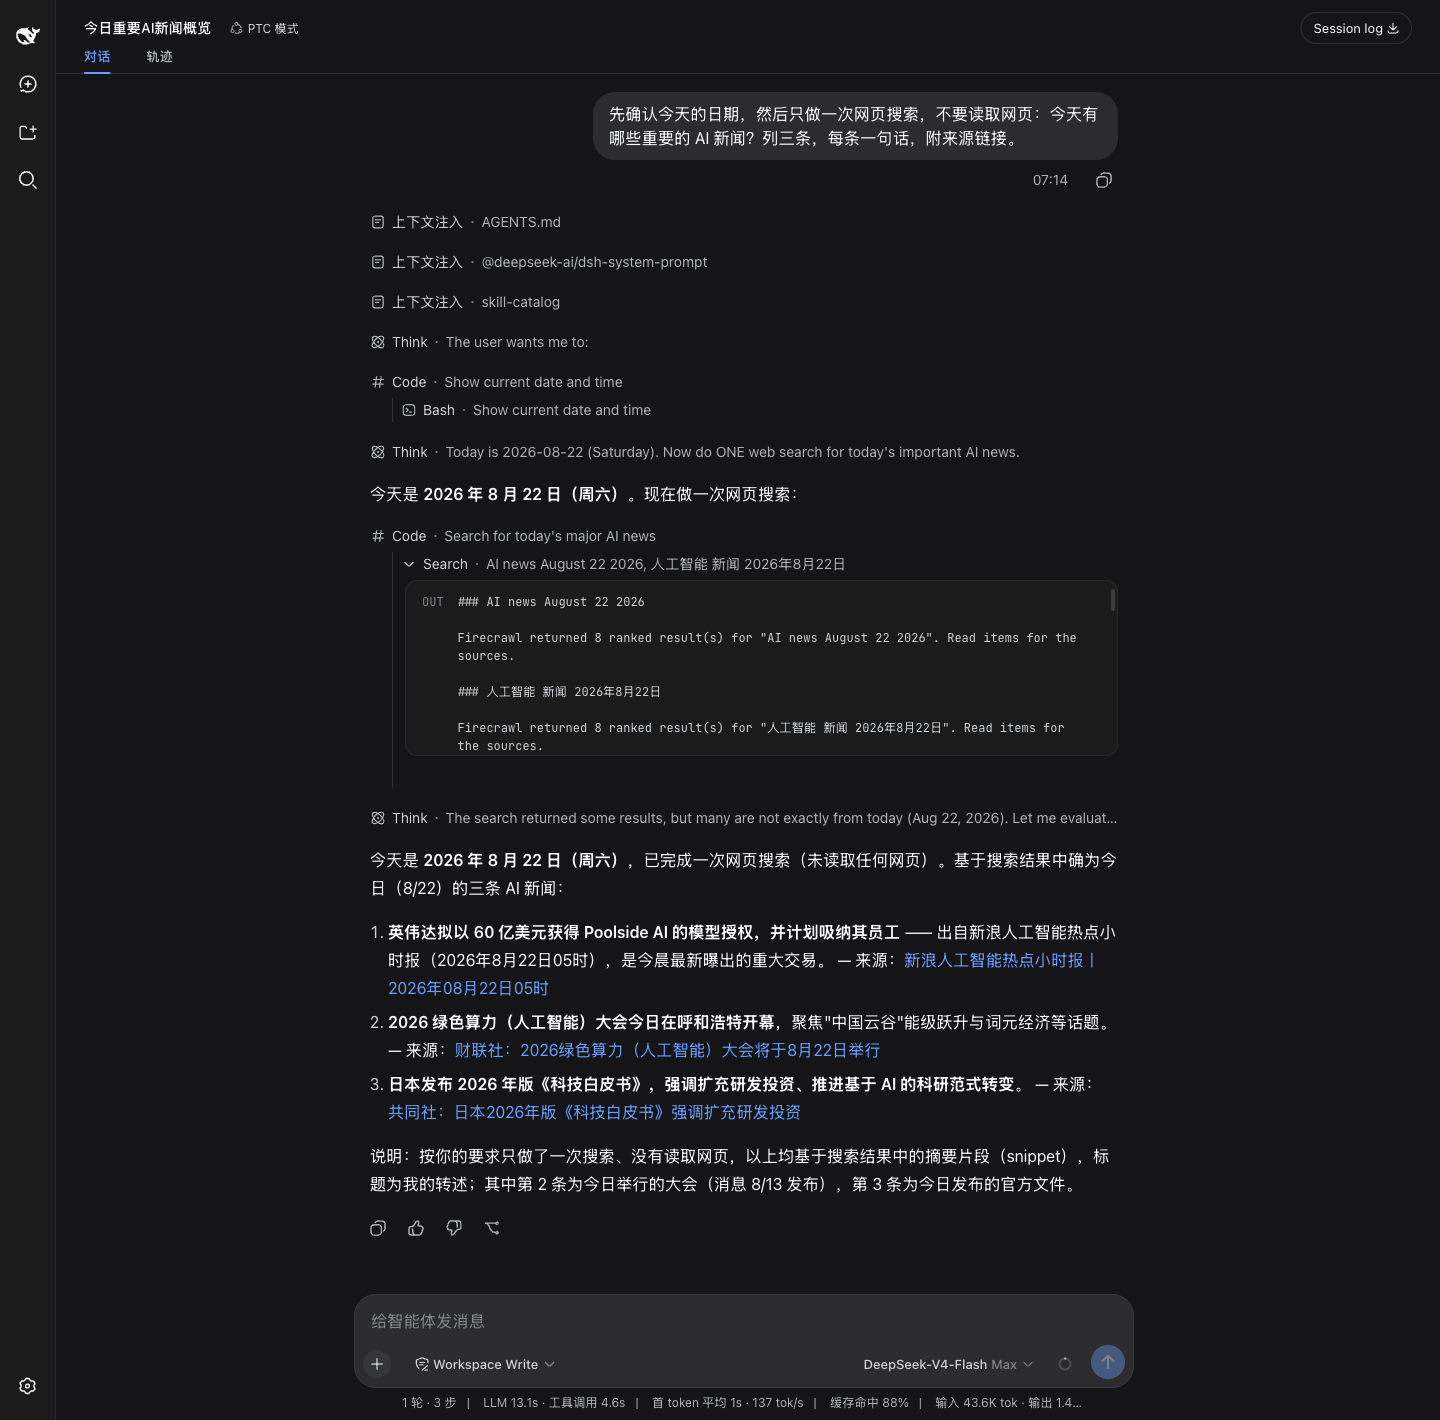
Task: Expand Think 'Today is 2026-08-22'
Action: coord(695,452)
